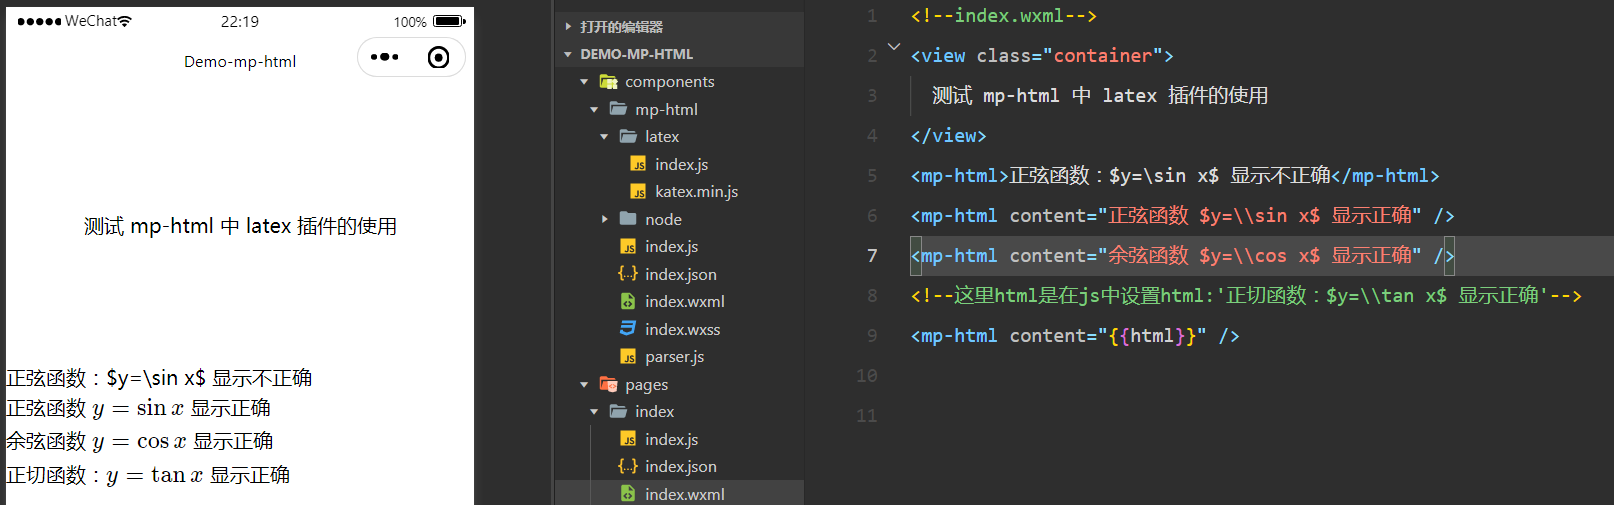Click the 余弦函数 content string on line 7
The image size is (1614, 505).
tap(1260, 256)
